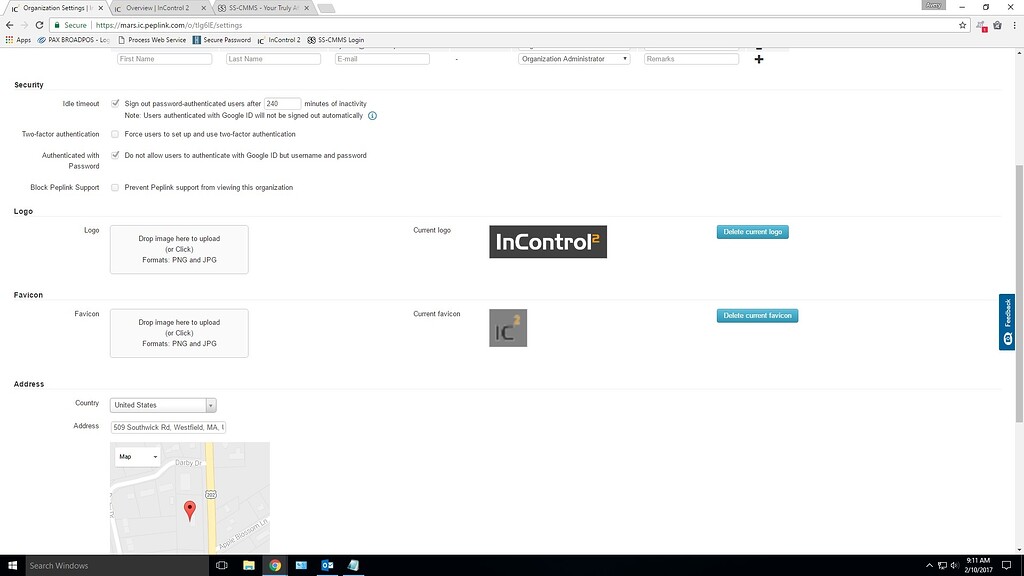Open the Feedback panel on the right edge
The width and height of the screenshot is (1024, 576).
[x=1007, y=320]
